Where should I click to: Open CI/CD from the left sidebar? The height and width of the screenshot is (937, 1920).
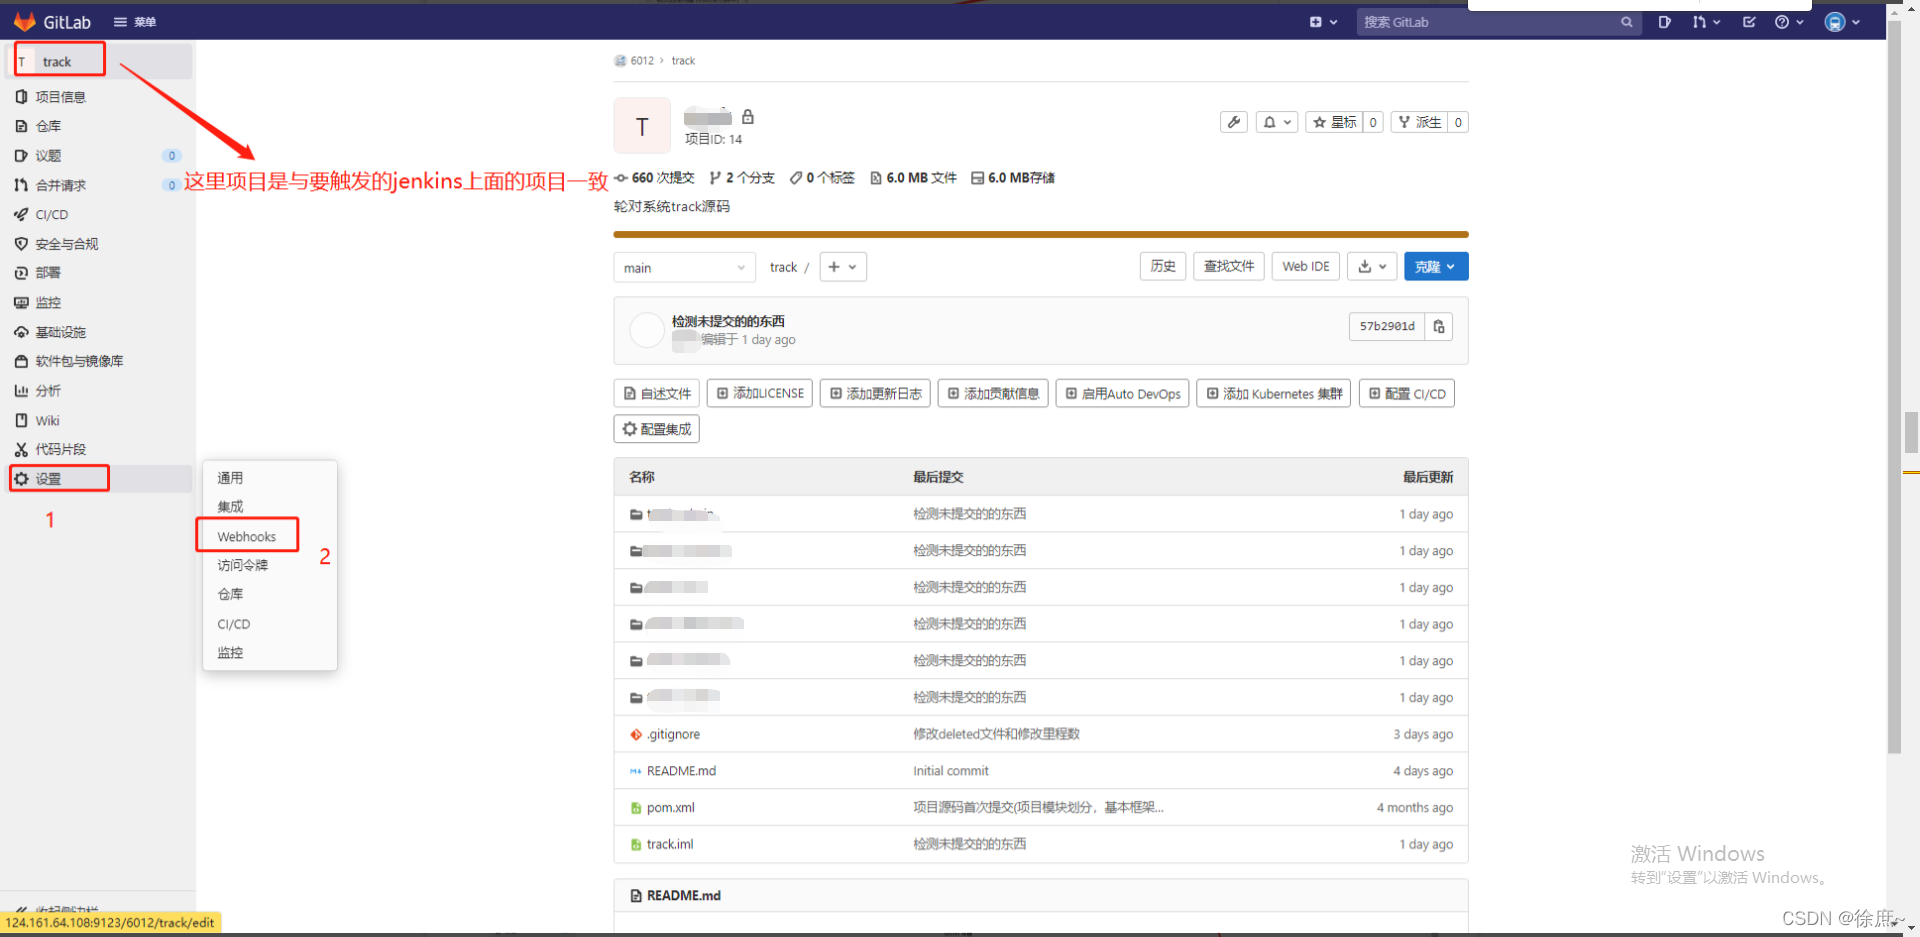(52, 214)
